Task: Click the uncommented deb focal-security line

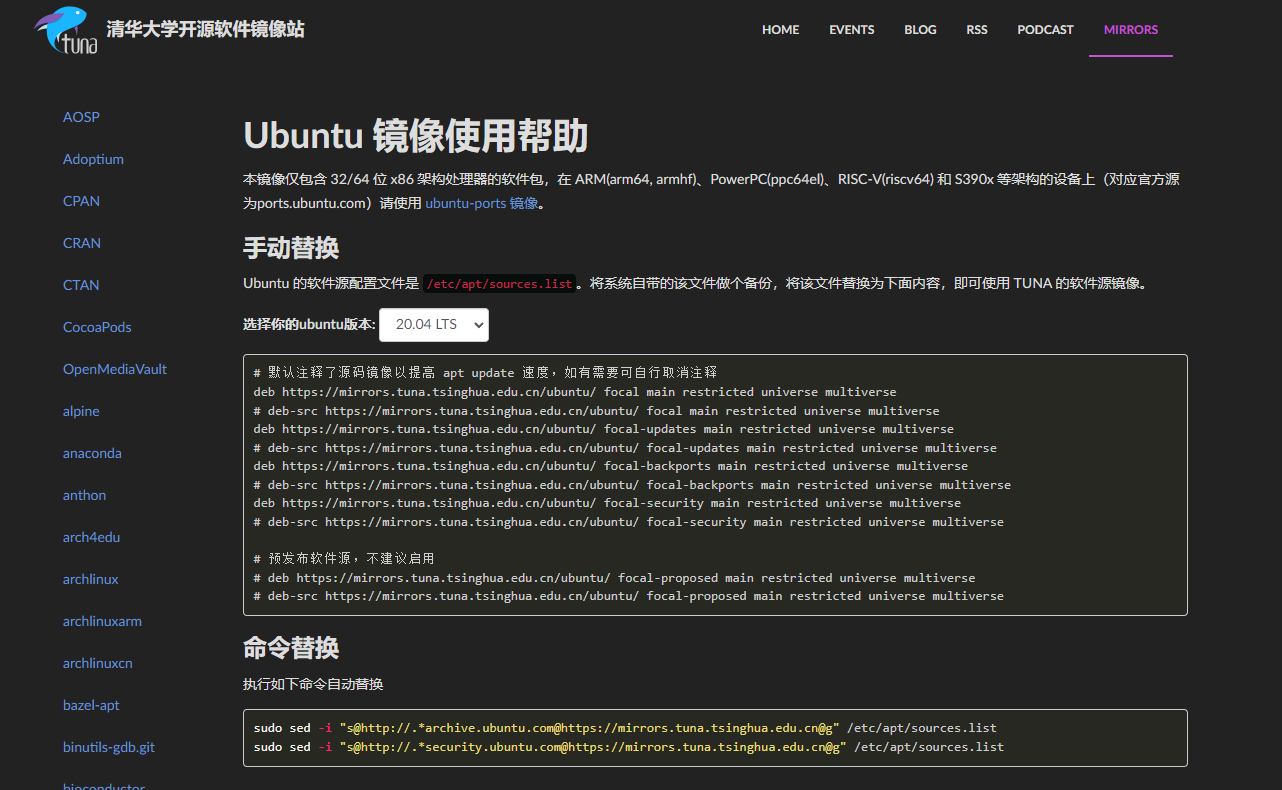Action: 607,503
